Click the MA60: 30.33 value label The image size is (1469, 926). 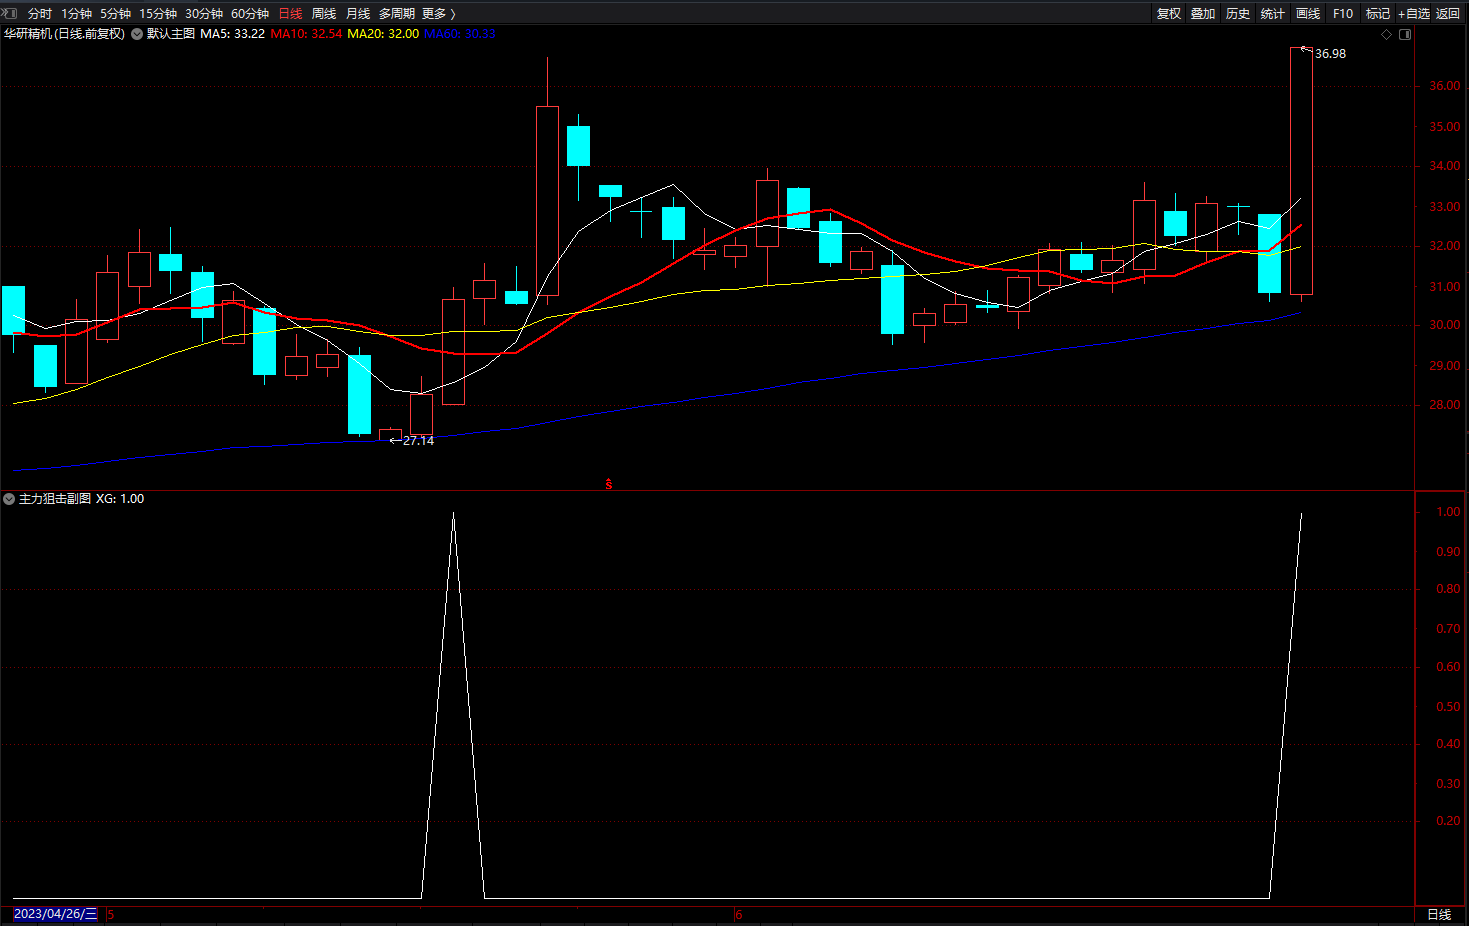click(x=460, y=34)
